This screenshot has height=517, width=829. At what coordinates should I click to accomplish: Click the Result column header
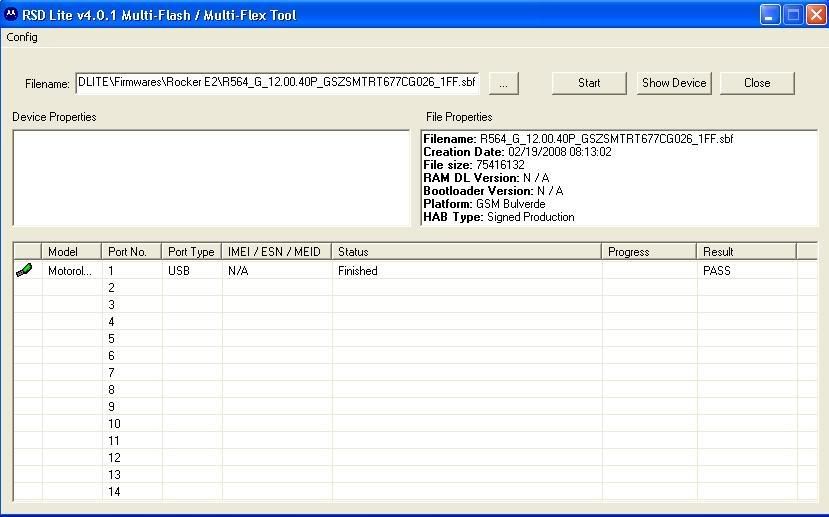(747, 252)
